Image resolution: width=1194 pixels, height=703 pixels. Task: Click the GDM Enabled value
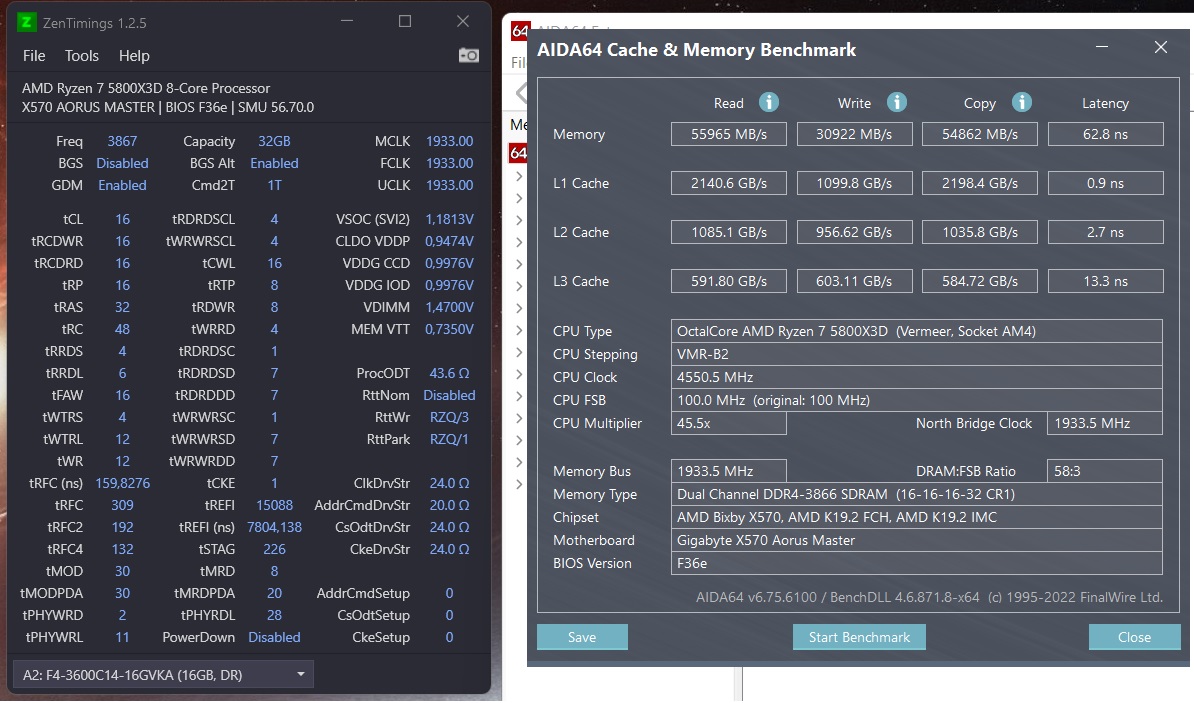point(123,185)
